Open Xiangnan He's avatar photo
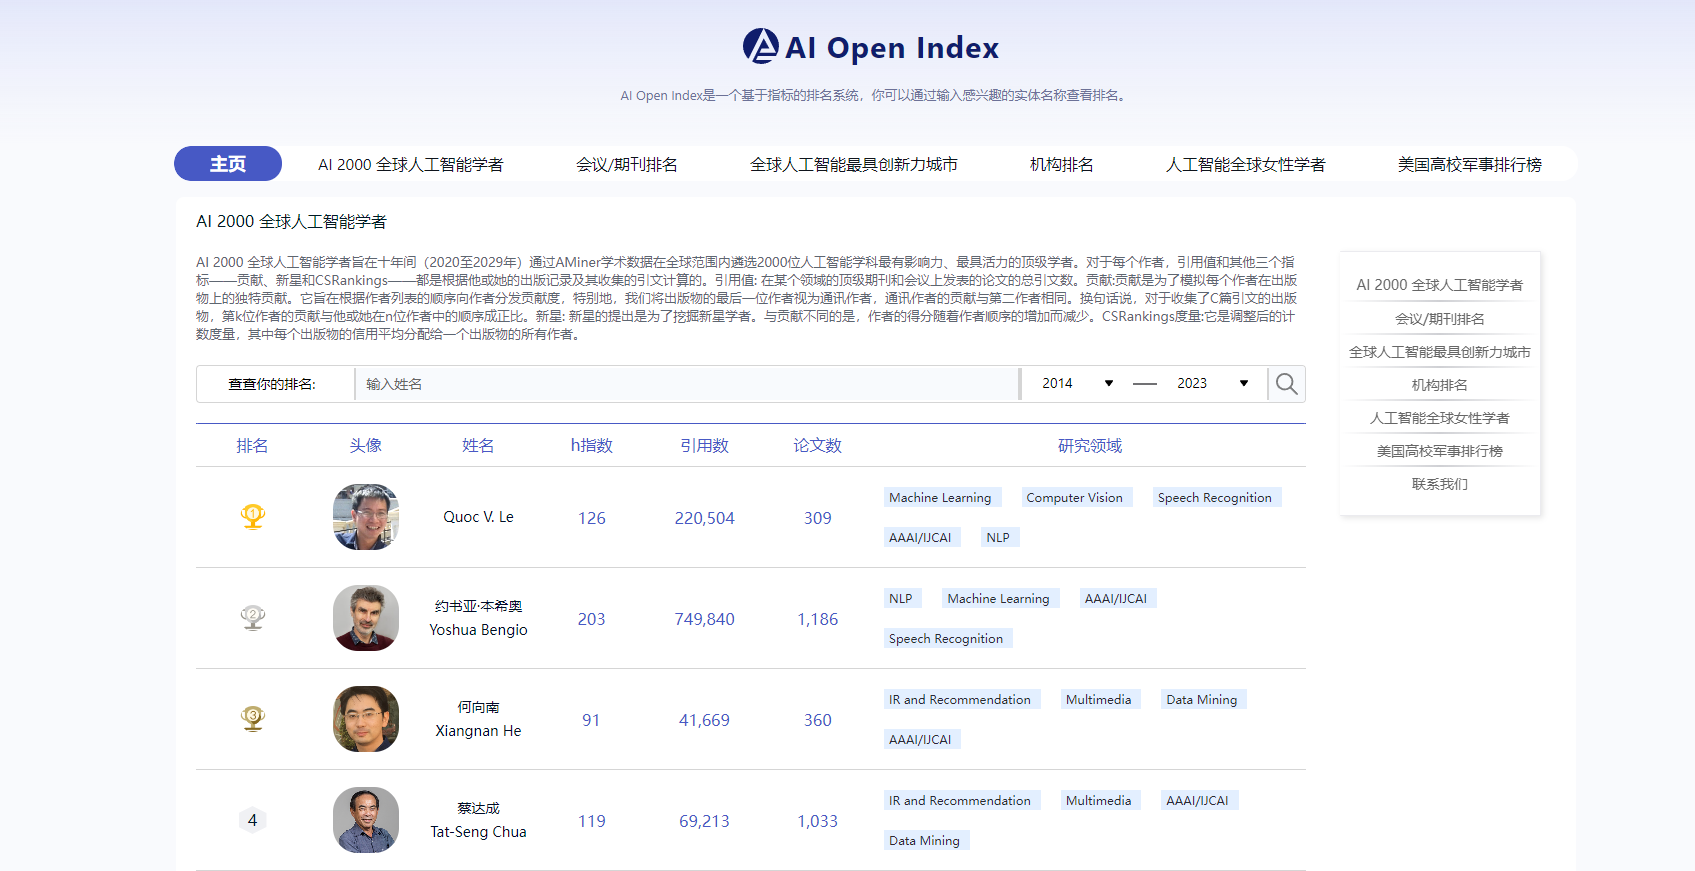The image size is (1695, 871). click(366, 719)
